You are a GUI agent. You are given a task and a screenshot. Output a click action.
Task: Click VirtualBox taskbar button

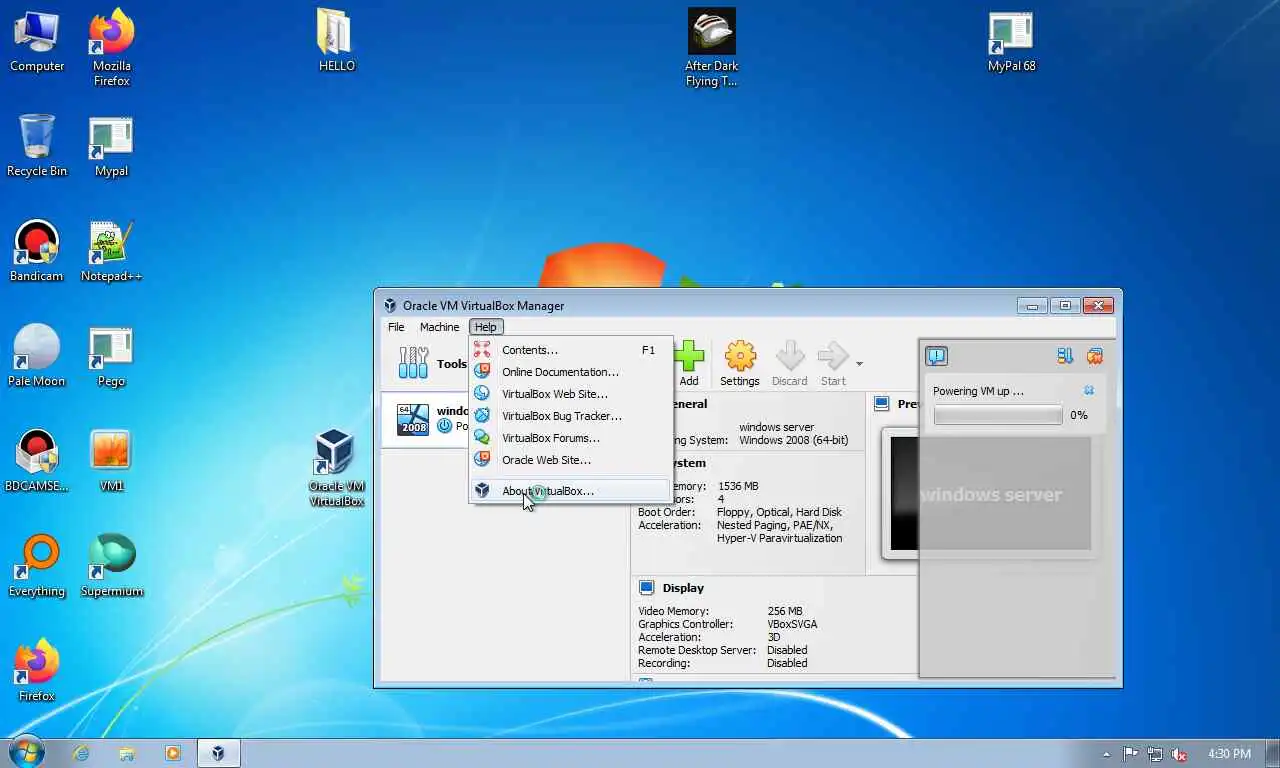(x=217, y=753)
